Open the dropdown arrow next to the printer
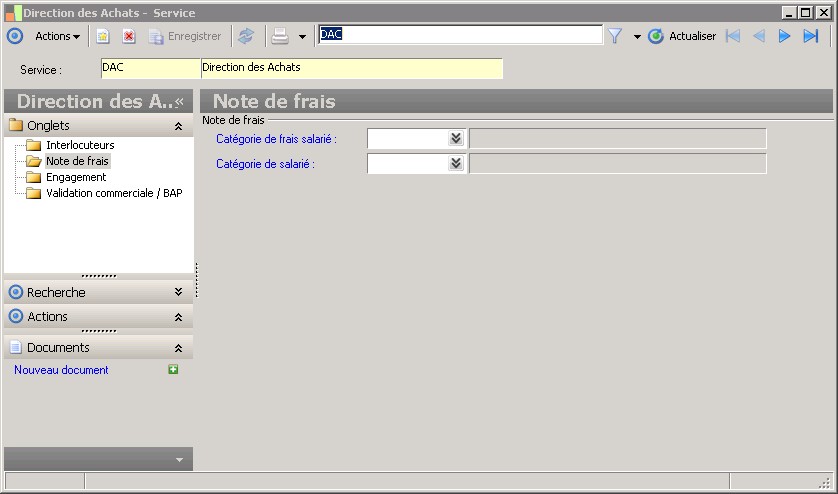The image size is (838, 494). pos(302,37)
